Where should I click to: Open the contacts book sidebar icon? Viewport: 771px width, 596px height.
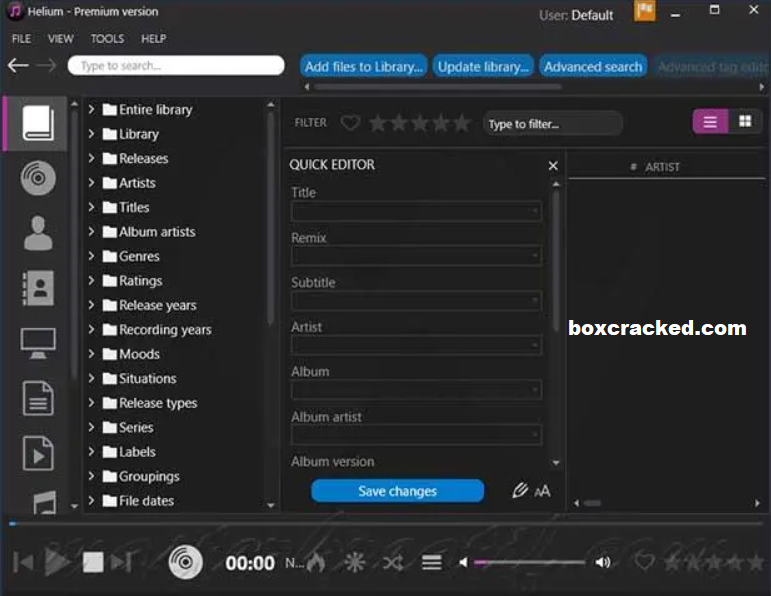[38, 288]
